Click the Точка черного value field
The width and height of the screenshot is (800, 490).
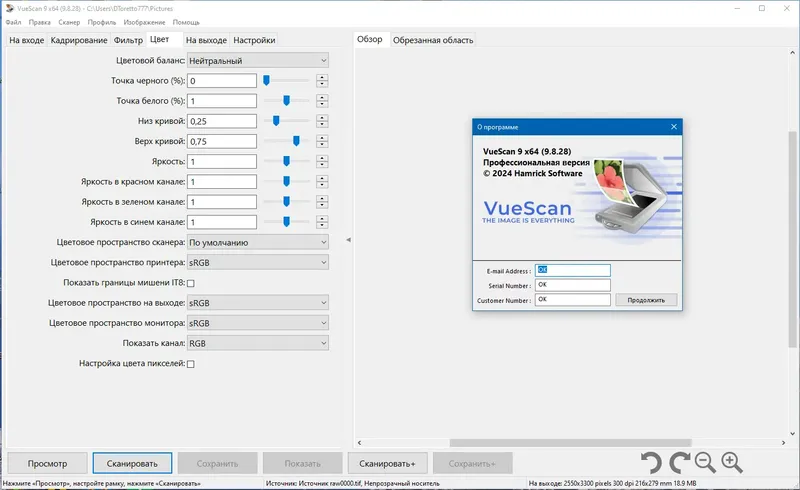[222, 81]
